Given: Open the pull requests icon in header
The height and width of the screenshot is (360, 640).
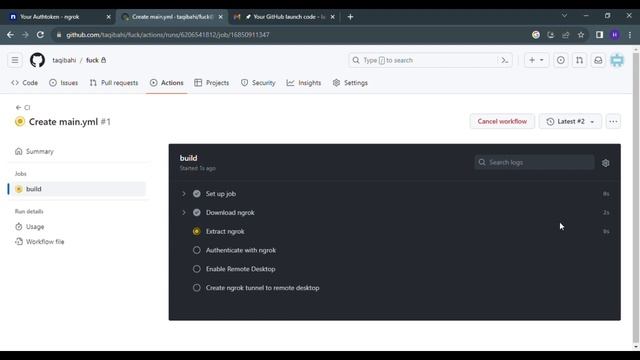Looking at the screenshot, I should pos(579,60).
